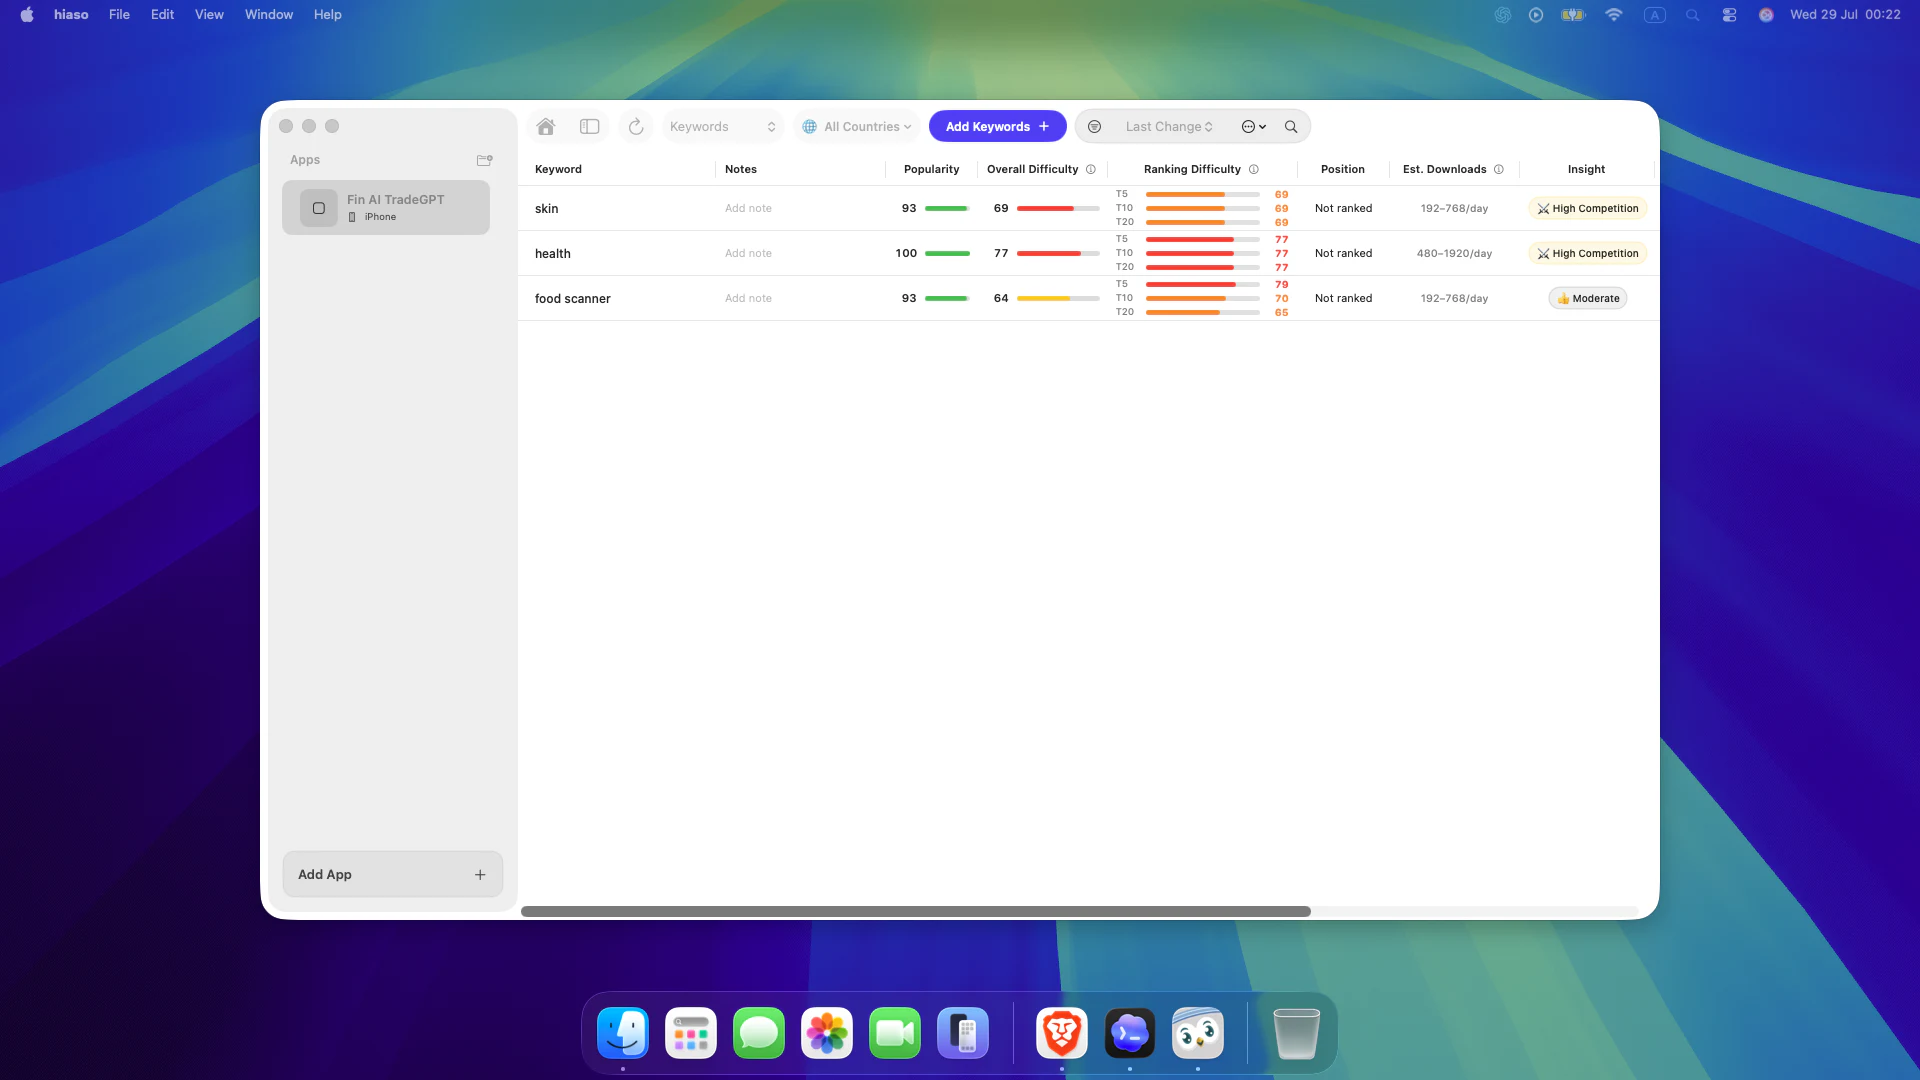The image size is (1920, 1080).
Task: Expand the ellipsis more-options menu
Action: click(x=1254, y=127)
